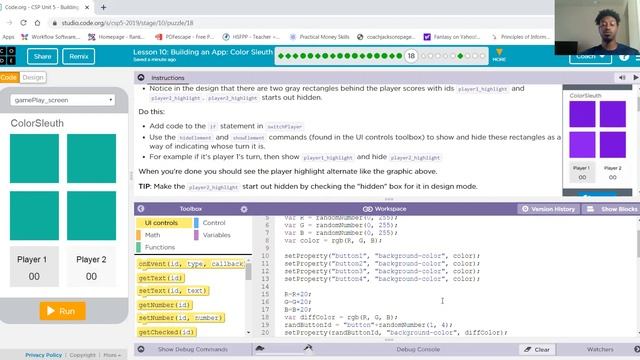
Task: Expand the Watchers panel arrow
Action: pos(636,349)
